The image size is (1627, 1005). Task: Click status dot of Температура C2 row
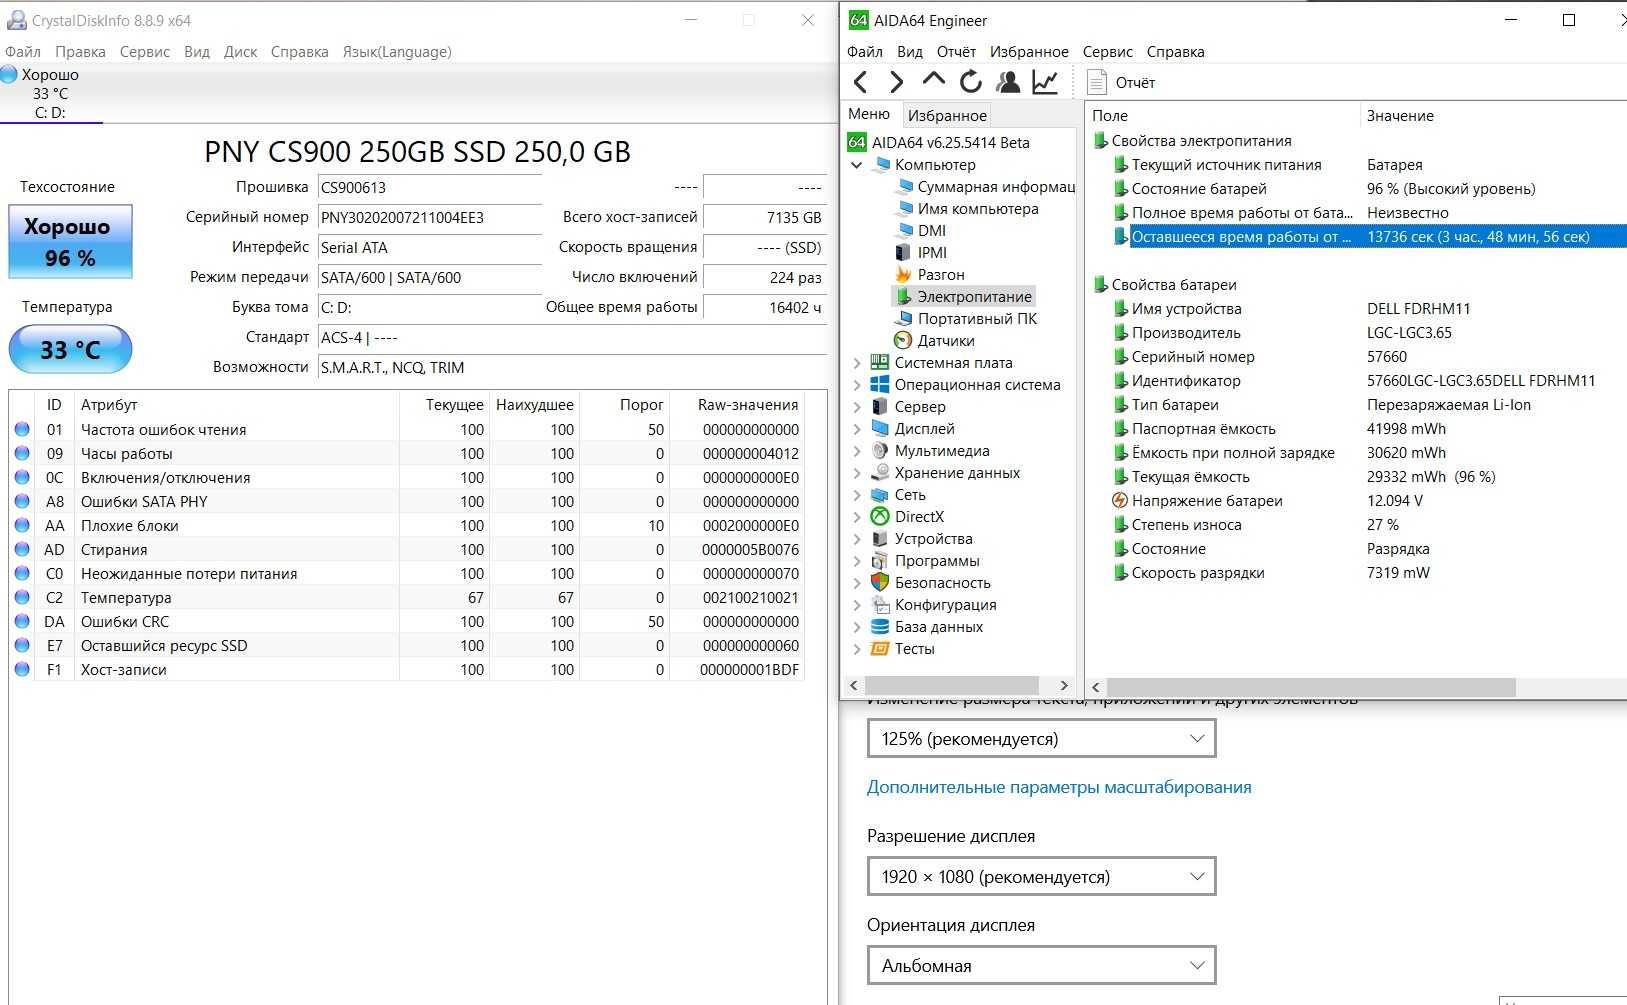coord(22,598)
